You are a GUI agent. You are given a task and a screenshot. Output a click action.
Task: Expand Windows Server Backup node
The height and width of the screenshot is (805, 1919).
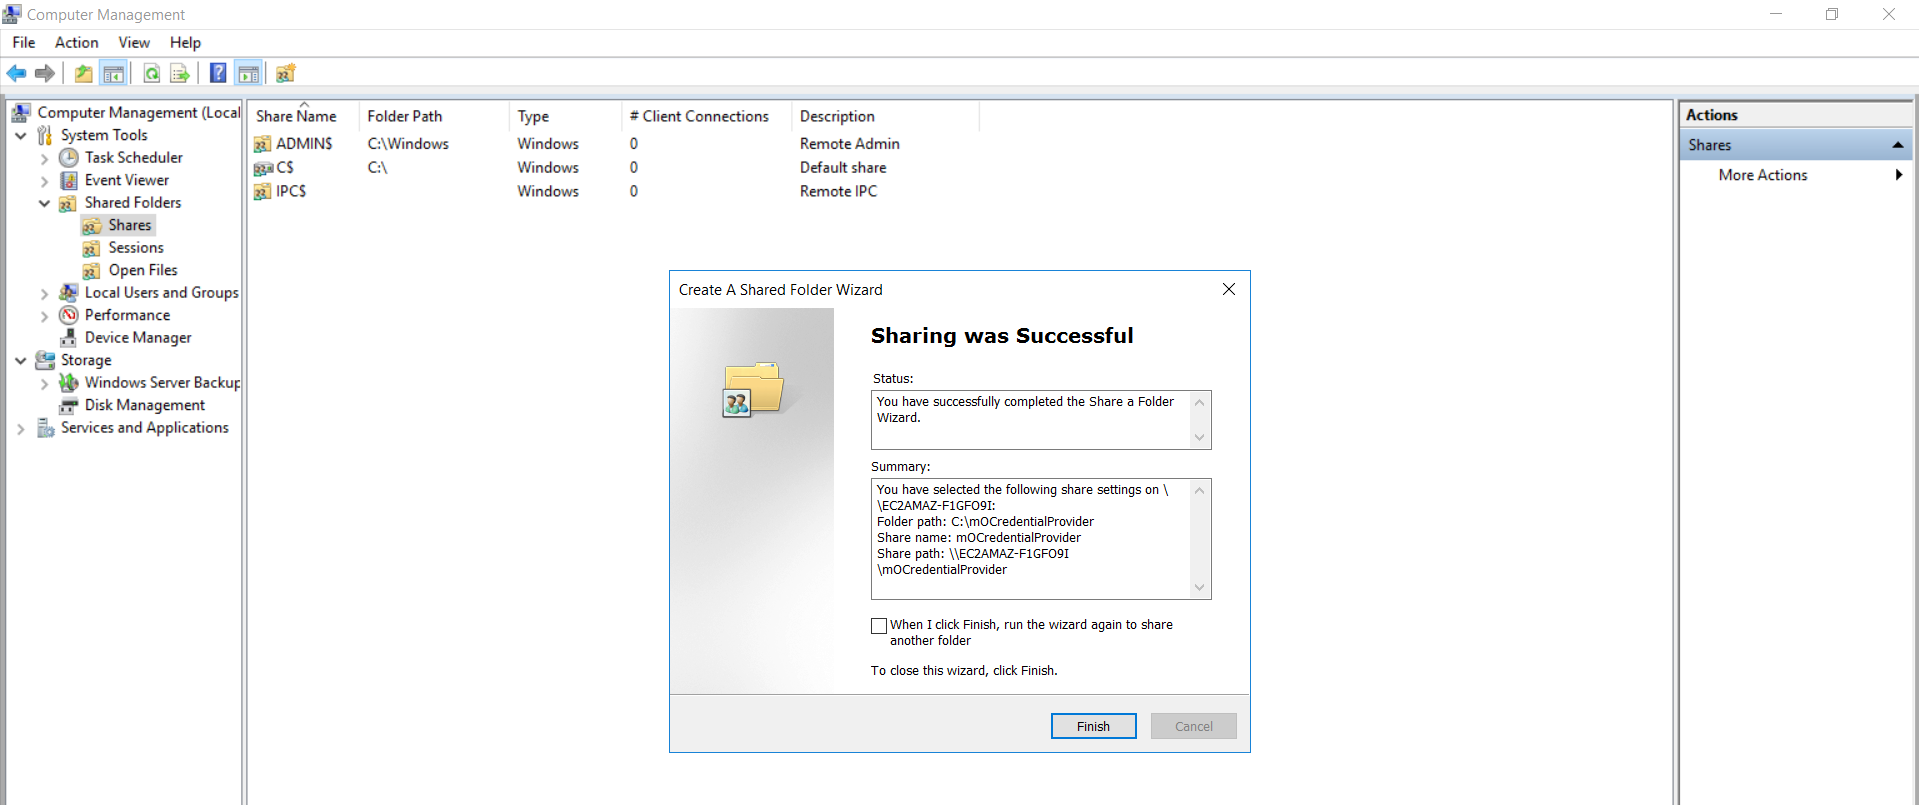point(44,383)
